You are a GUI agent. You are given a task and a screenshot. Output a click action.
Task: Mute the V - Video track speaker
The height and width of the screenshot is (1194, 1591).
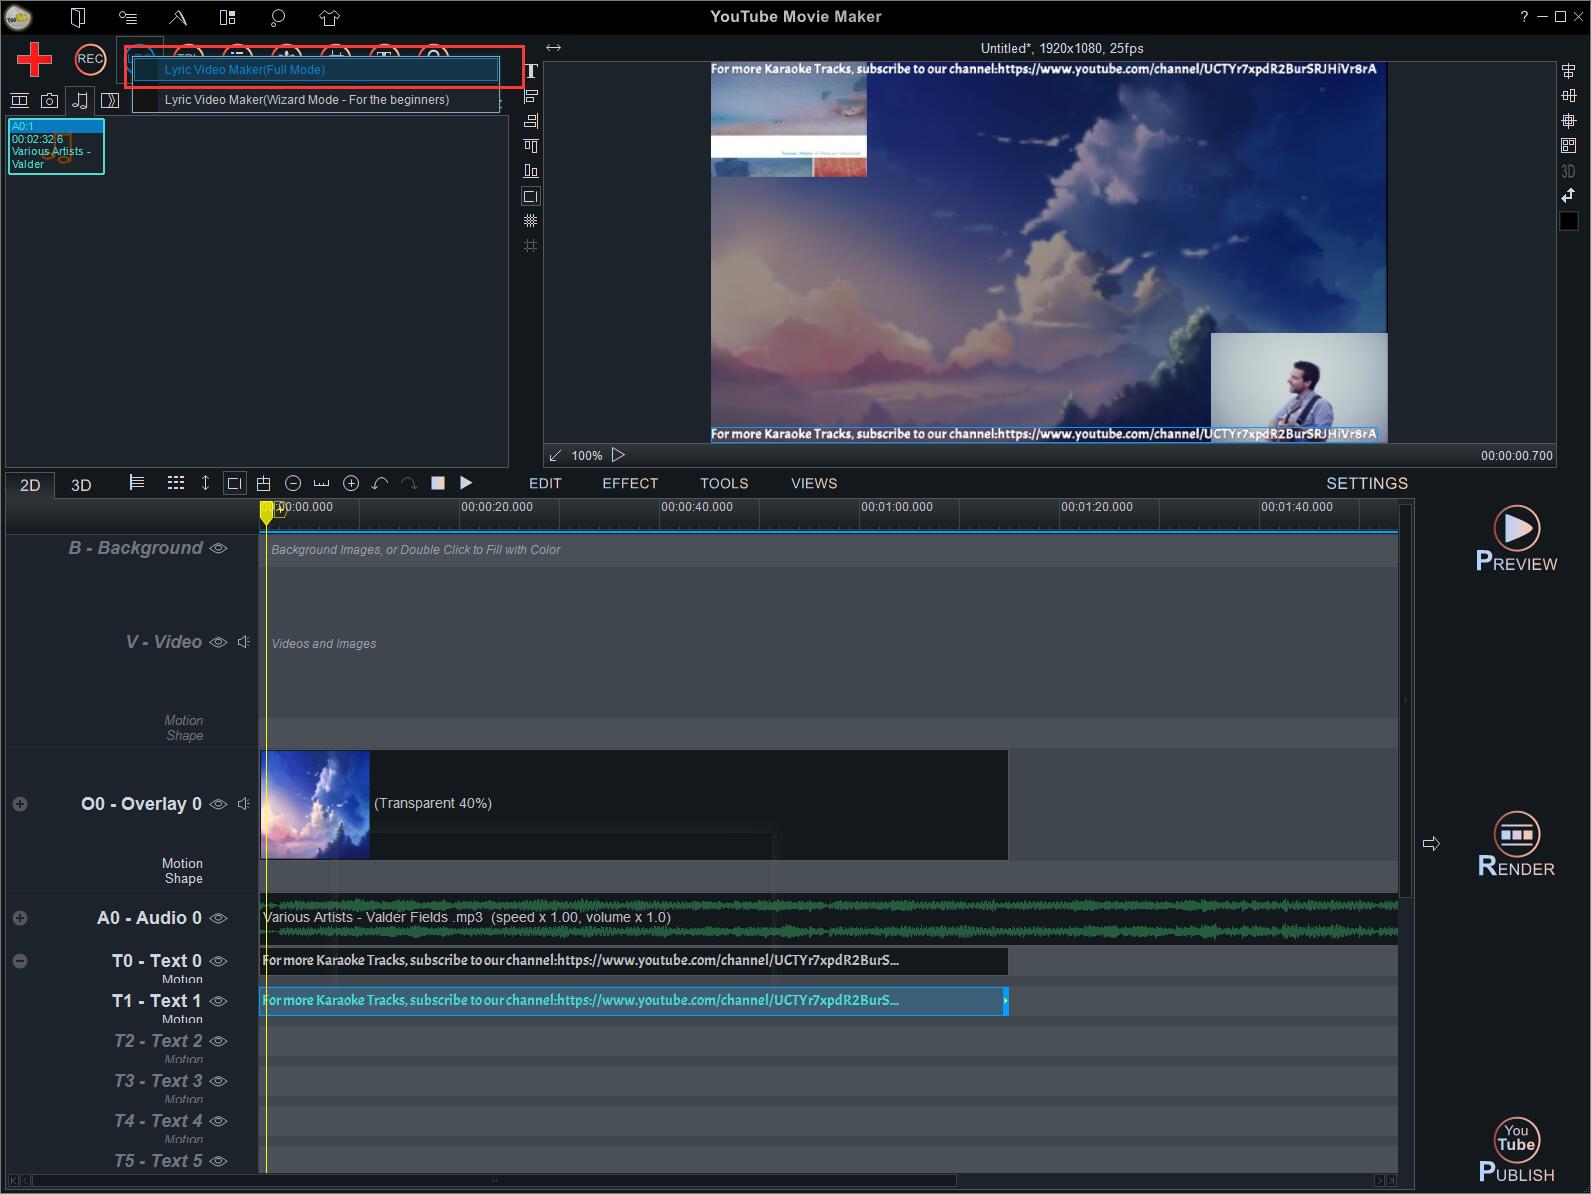pos(244,642)
